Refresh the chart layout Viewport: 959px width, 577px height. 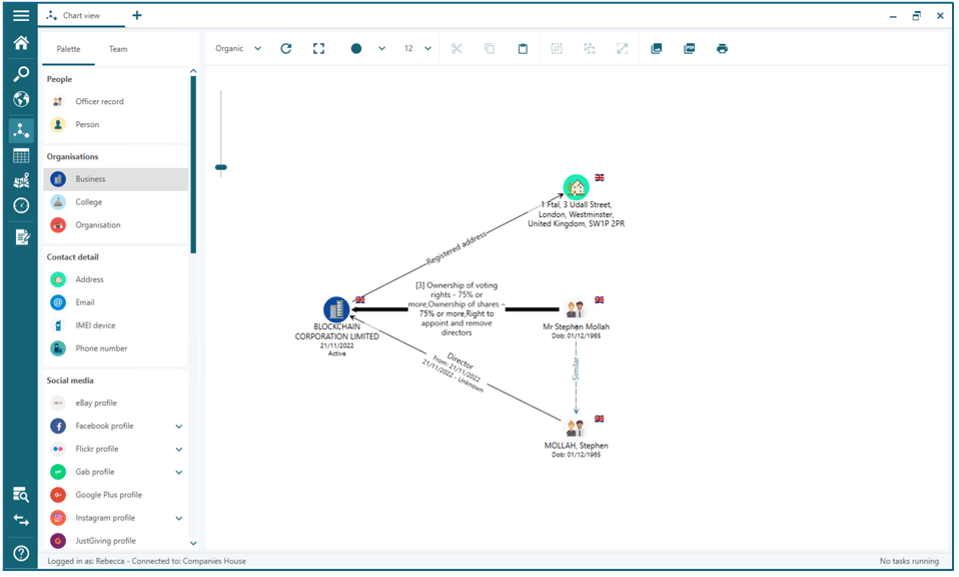pyautogui.click(x=286, y=48)
